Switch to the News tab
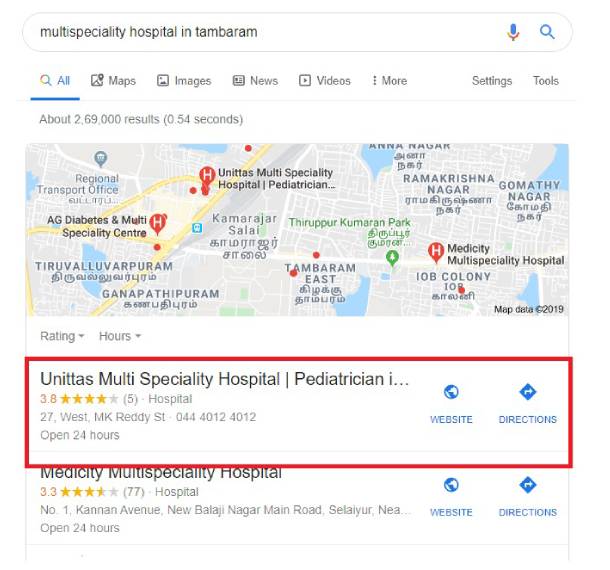Image resolution: width=610 pixels, height=570 pixels. [x=255, y=81]
